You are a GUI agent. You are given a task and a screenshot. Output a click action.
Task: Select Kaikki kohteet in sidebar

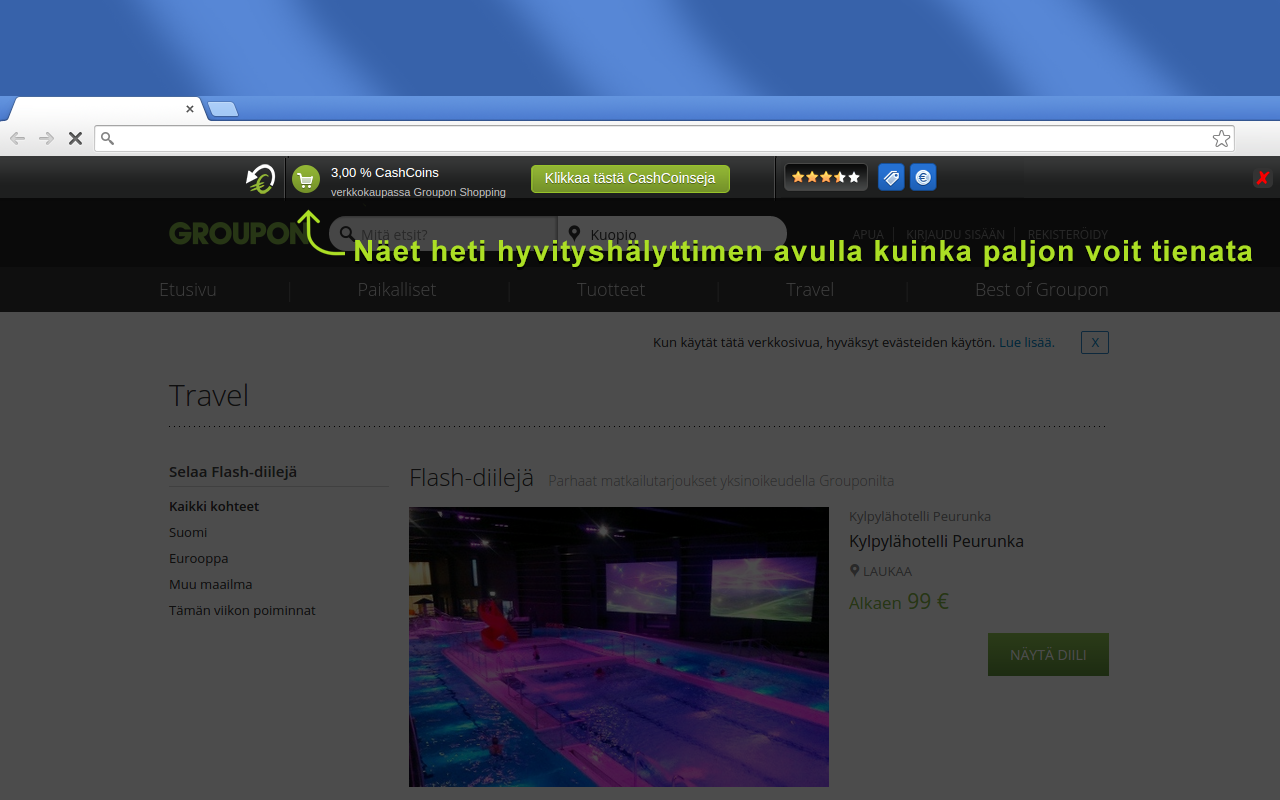tap(214, 506)
